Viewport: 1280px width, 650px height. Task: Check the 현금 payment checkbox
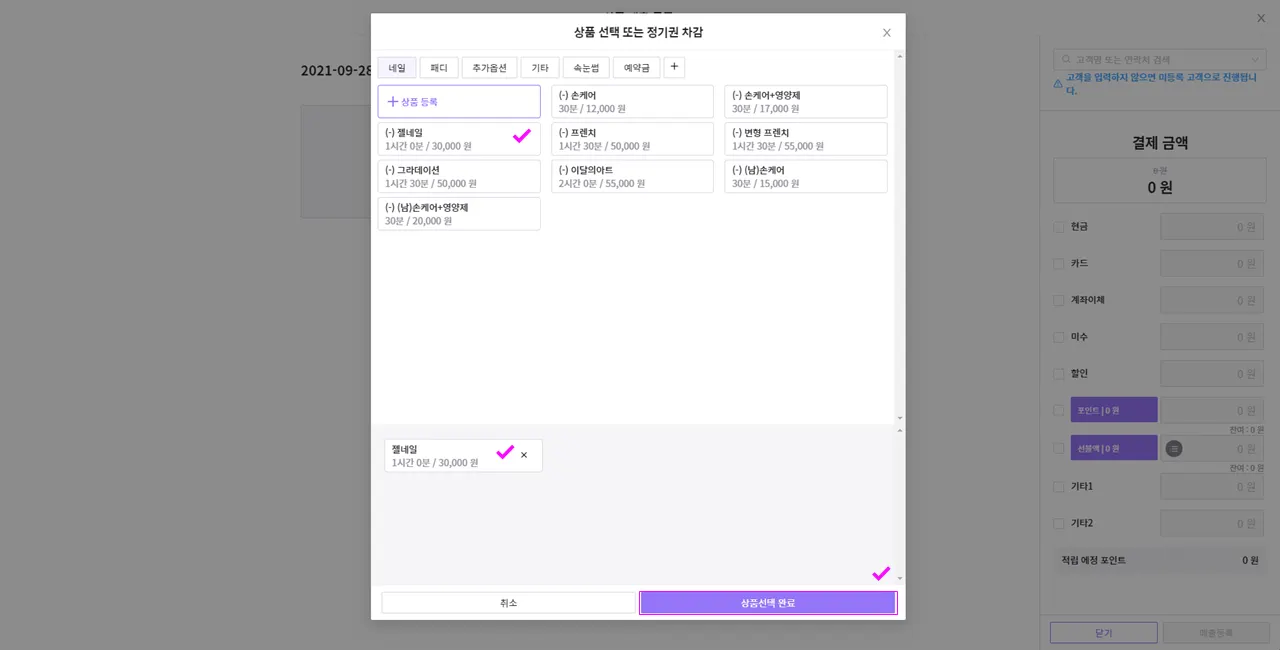coord(1059,227)
